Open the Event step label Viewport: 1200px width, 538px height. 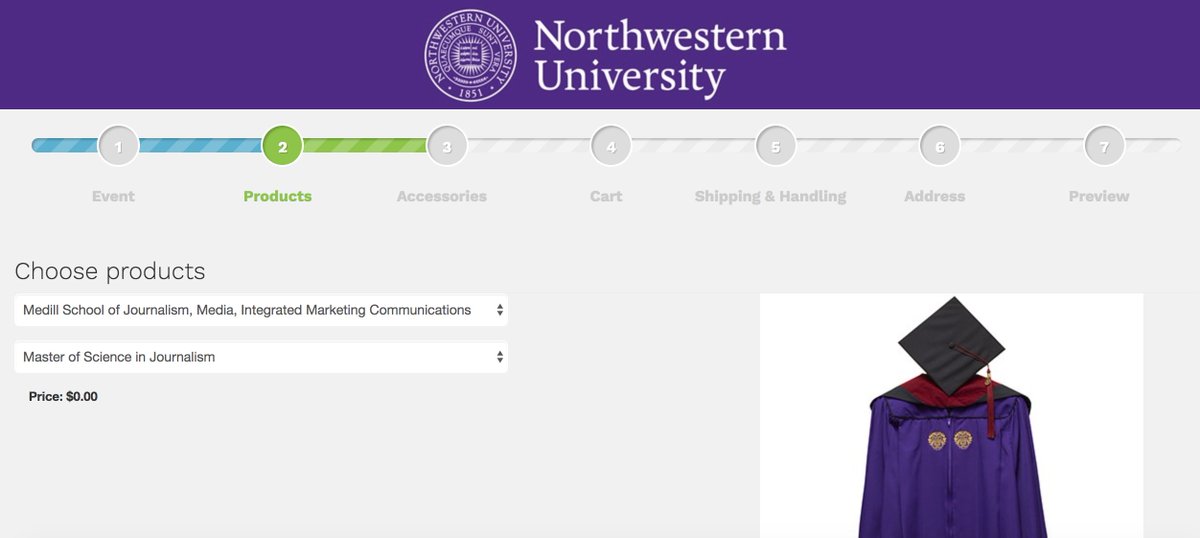pos(113,196)
